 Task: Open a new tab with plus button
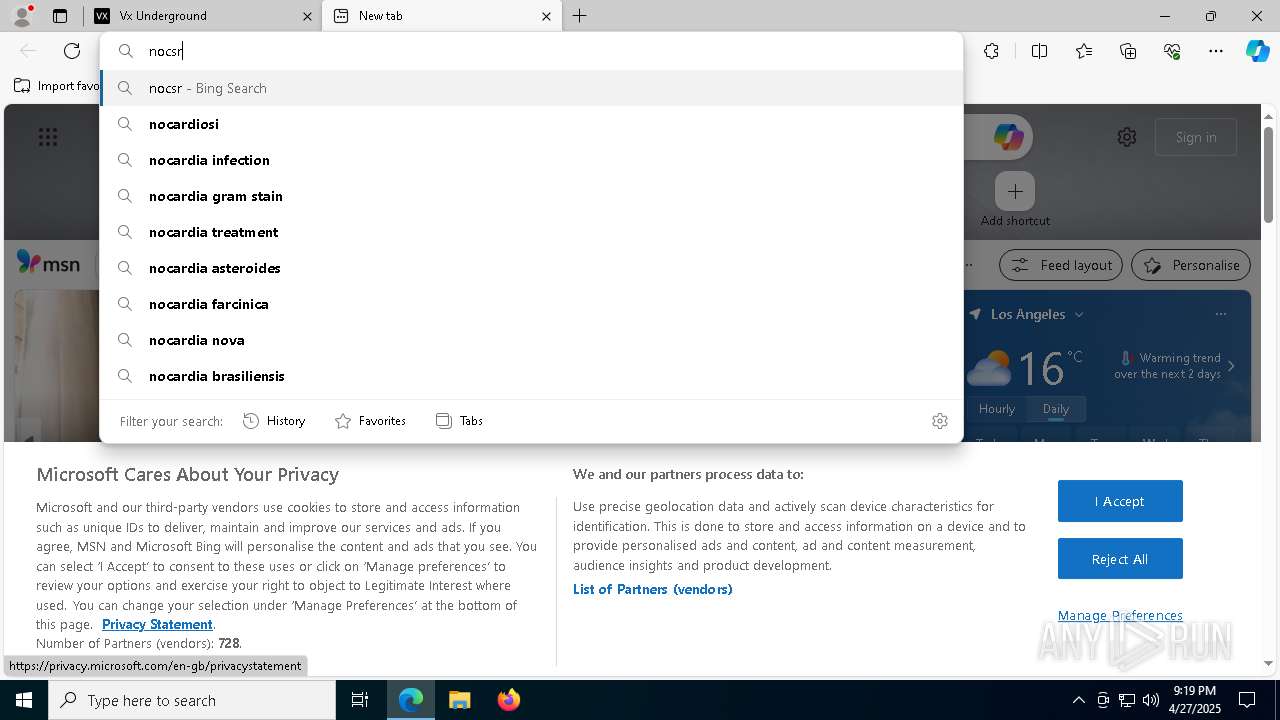click(580, 16)
